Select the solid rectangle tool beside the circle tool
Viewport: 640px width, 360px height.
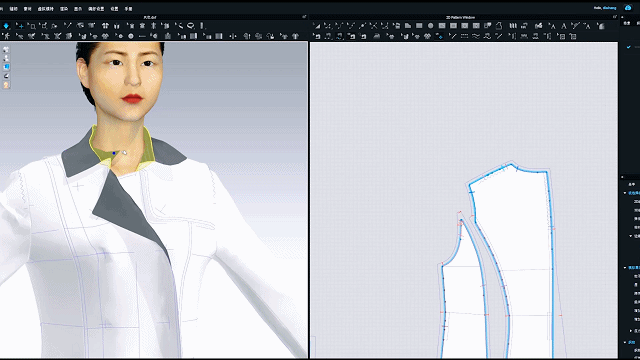(x=419, y=26)
